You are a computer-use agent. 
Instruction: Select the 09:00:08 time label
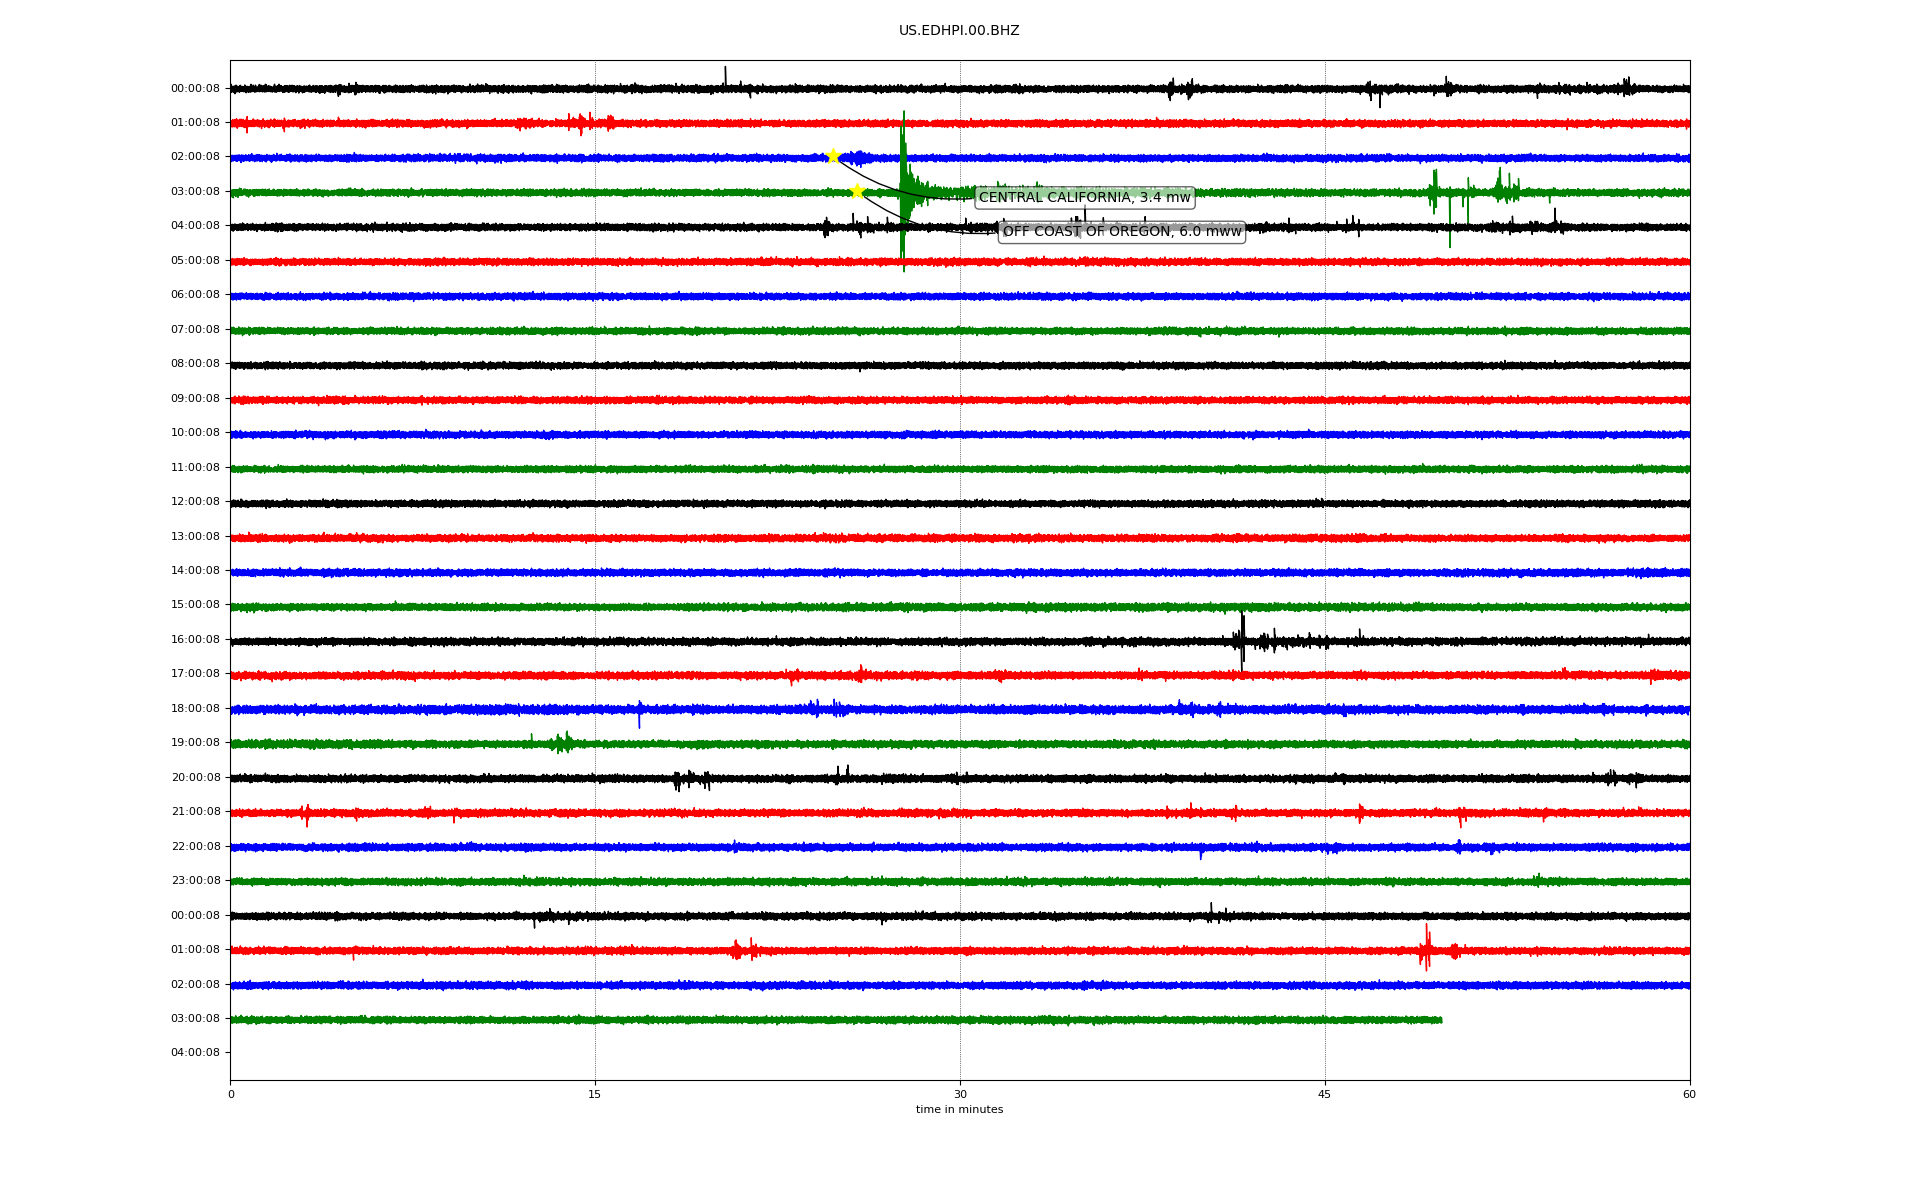click(195, 398)
